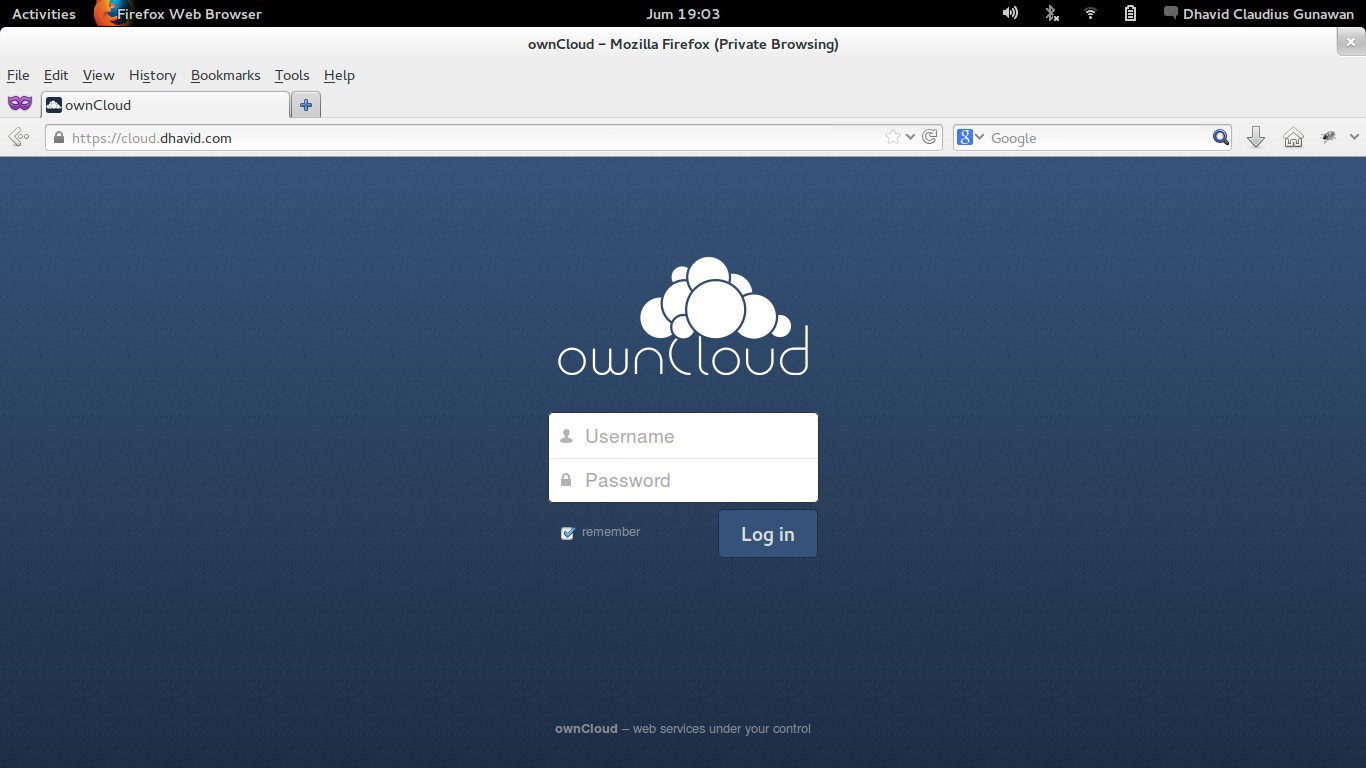Click the Log in button

pyautogui.click(x=768, y=534)
